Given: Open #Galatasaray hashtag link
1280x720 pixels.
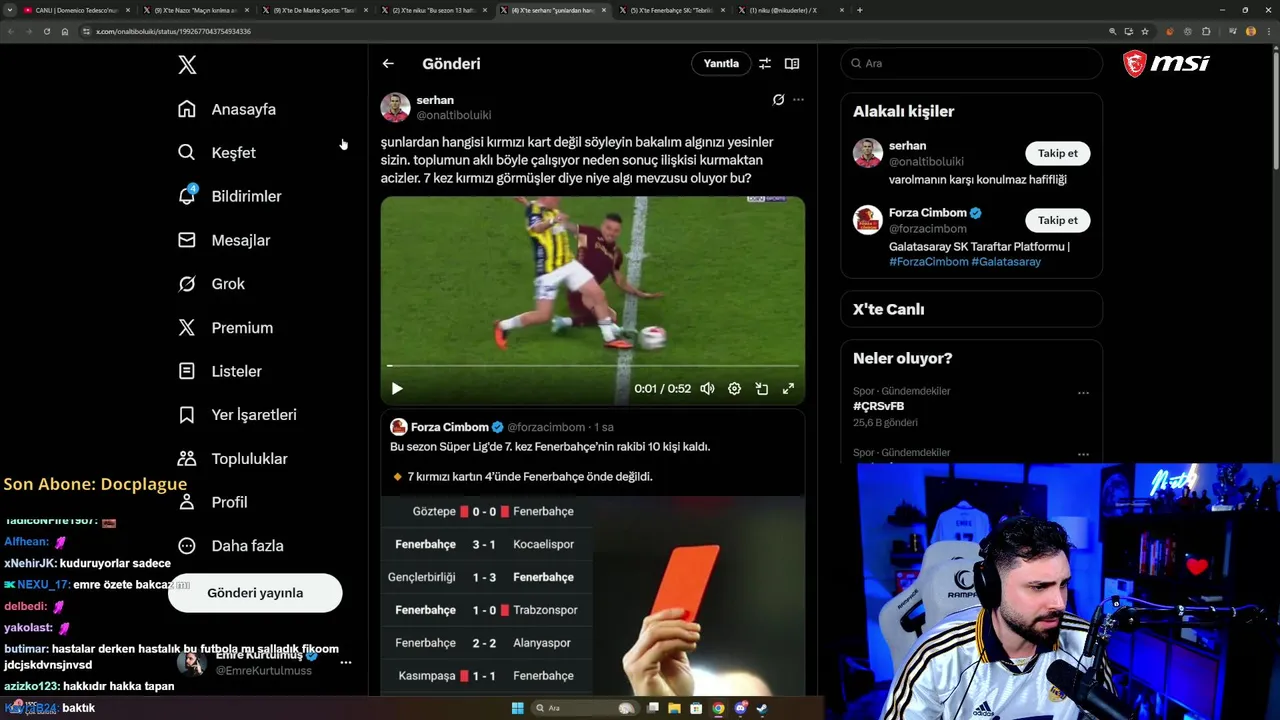Looking at the screenshot, I should 1006,262.
